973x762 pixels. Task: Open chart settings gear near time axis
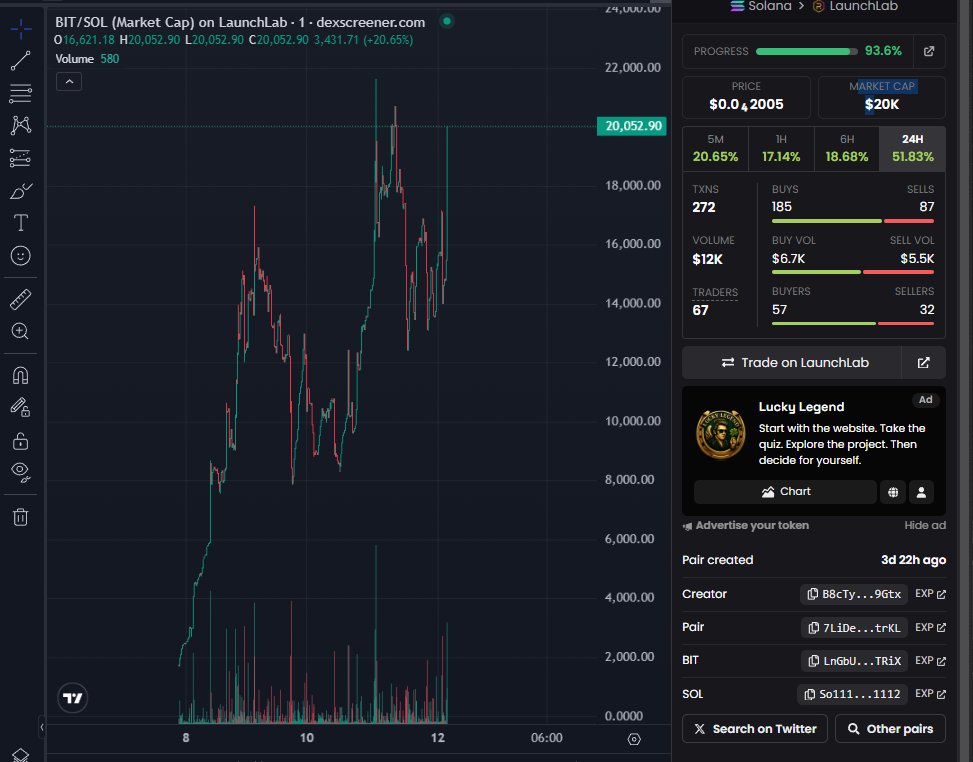point(634,739)
